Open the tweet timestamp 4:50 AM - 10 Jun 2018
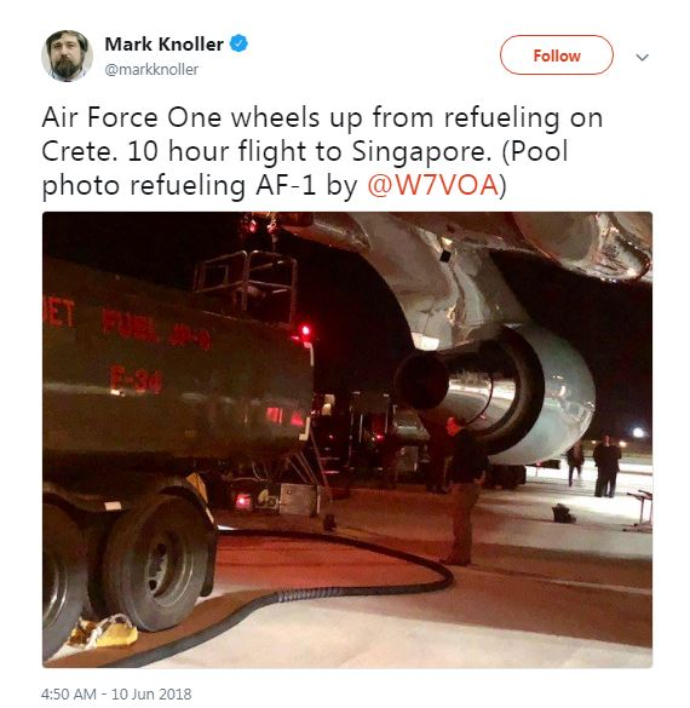Viewport: 690px width, 708px height. [x=116, y=694]
